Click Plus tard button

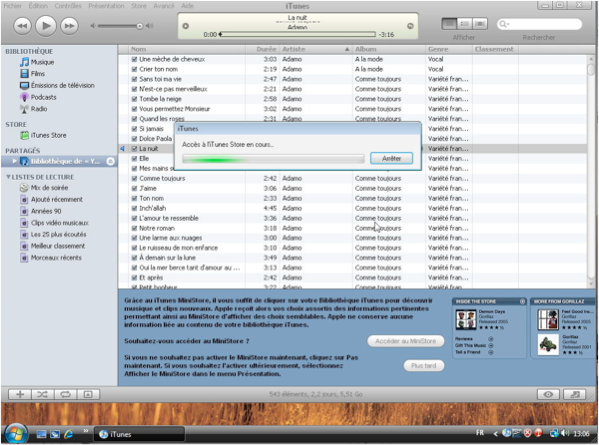pyautogui.click(x=424, y=366)
